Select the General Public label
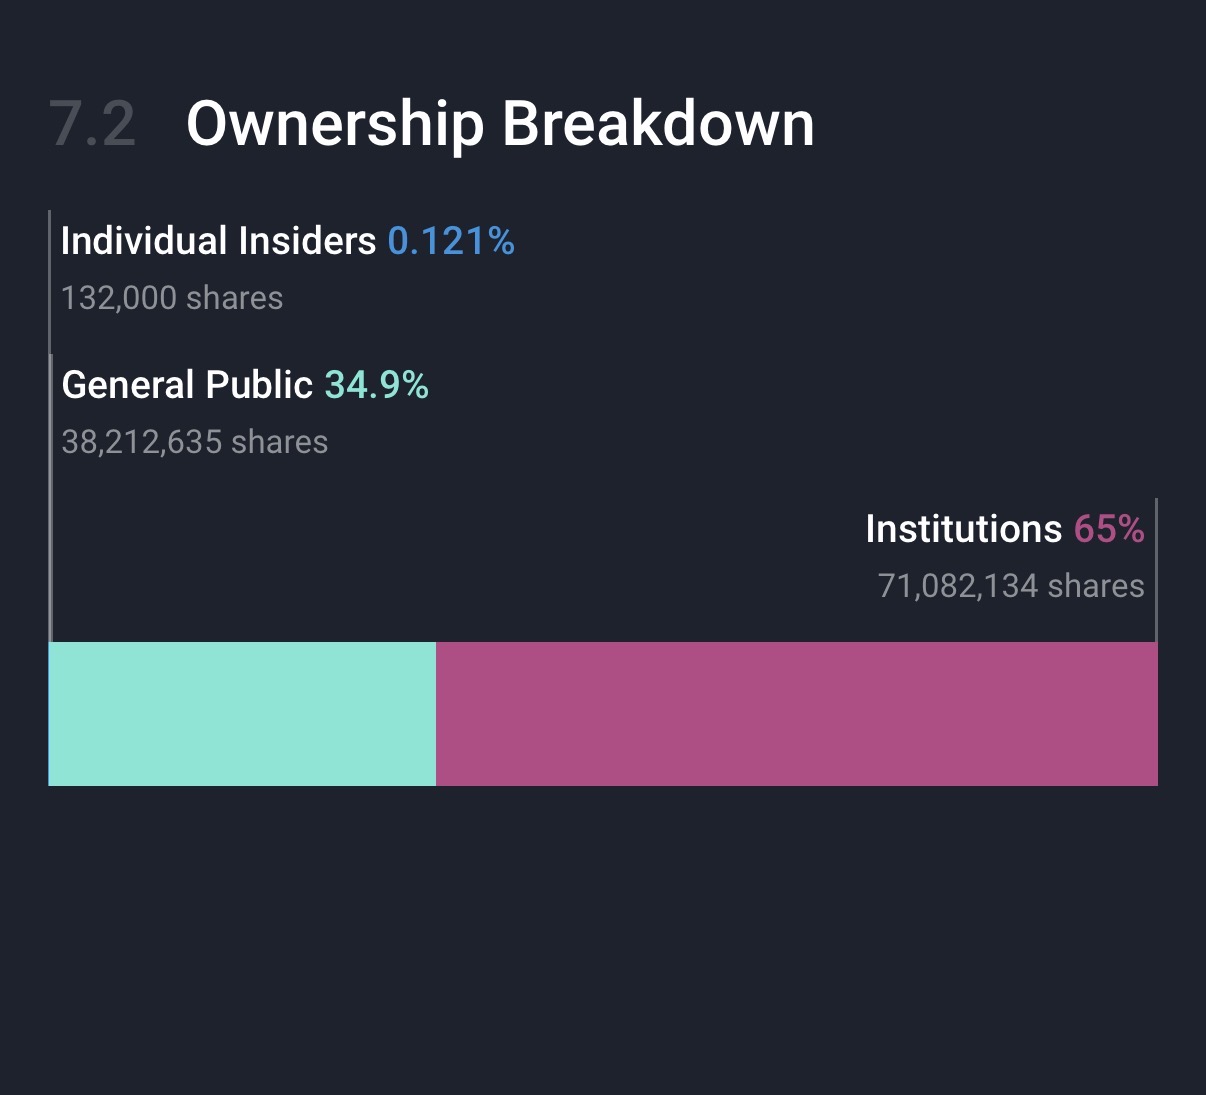This screenshot has height=1095, width=1206. pyautogui.click(x=187, y=385)
